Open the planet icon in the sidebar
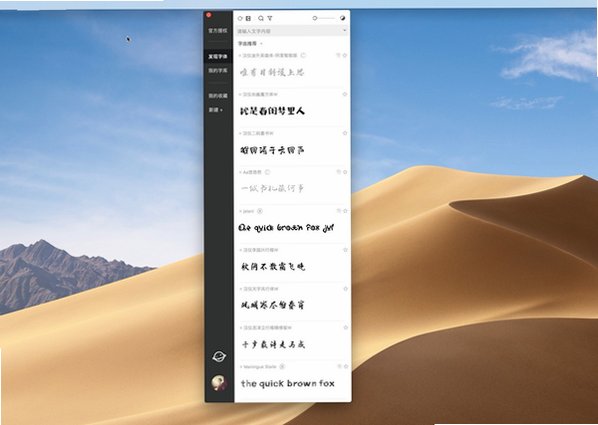The image size is (598, 425). (219, 357)
